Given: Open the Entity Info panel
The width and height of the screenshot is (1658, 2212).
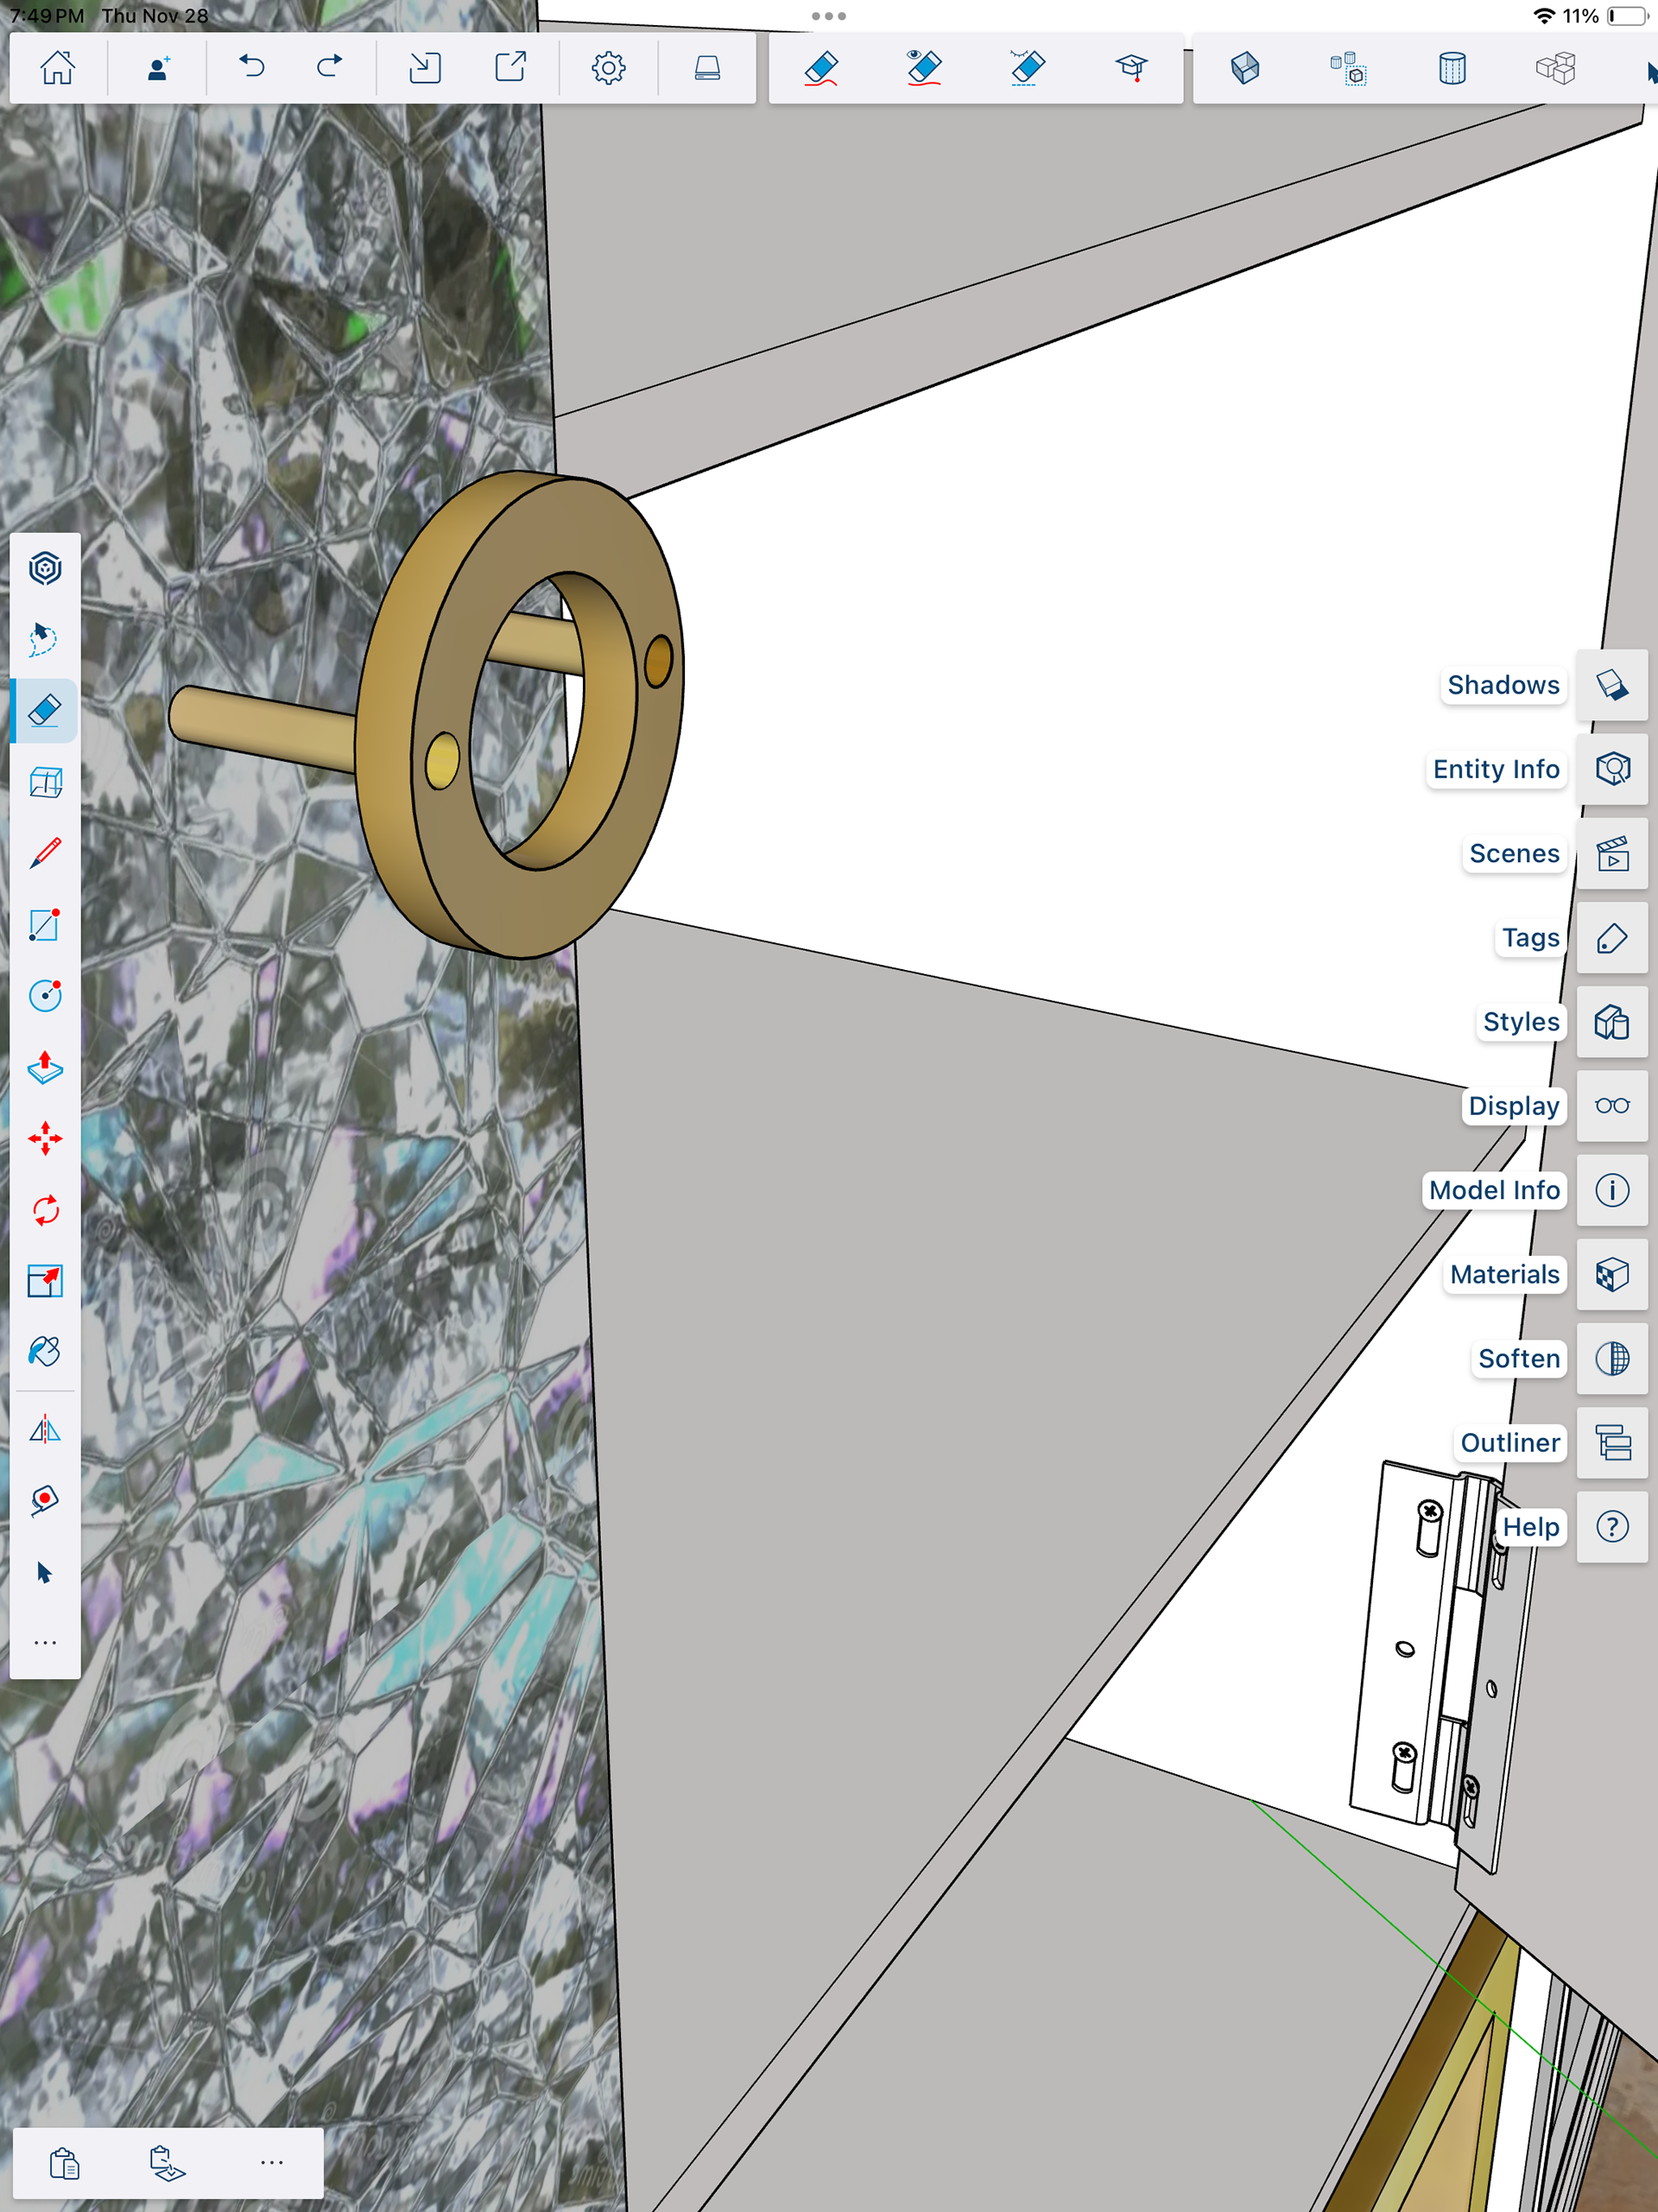Looking at the screenshot, I should (x=1611, y=769).
